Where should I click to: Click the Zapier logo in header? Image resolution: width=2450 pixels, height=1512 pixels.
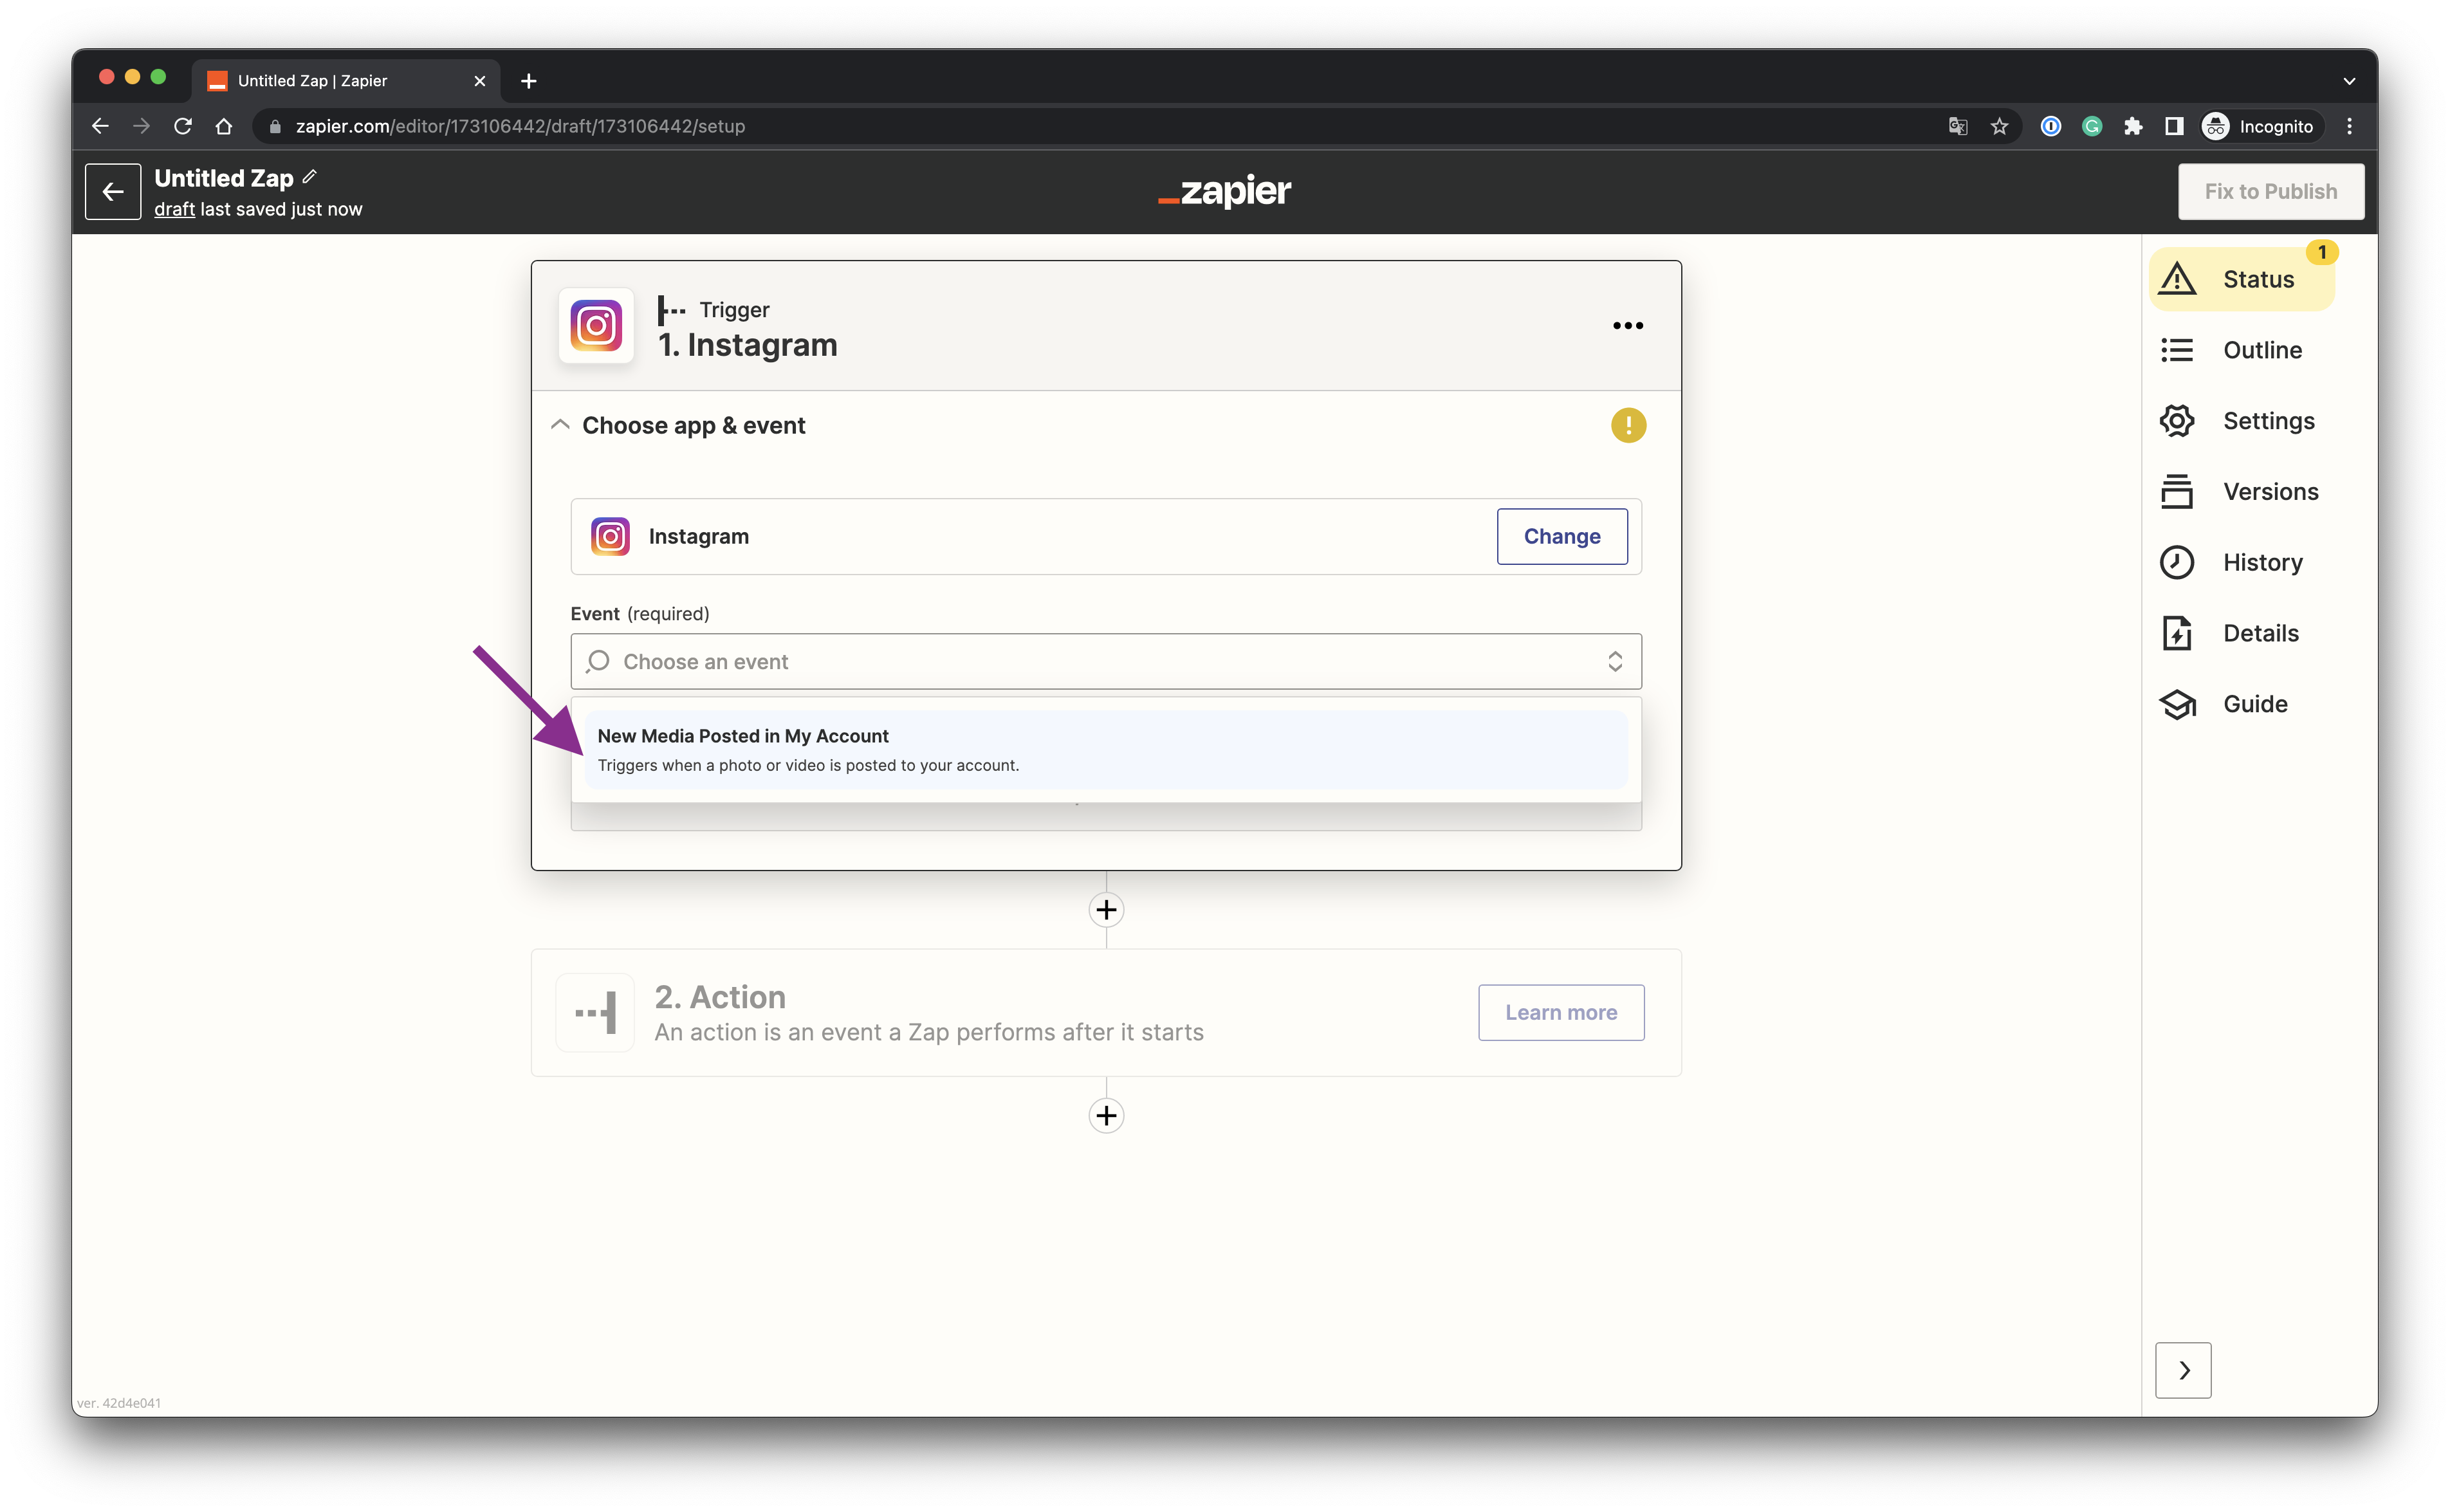(x=1224, y=191)
